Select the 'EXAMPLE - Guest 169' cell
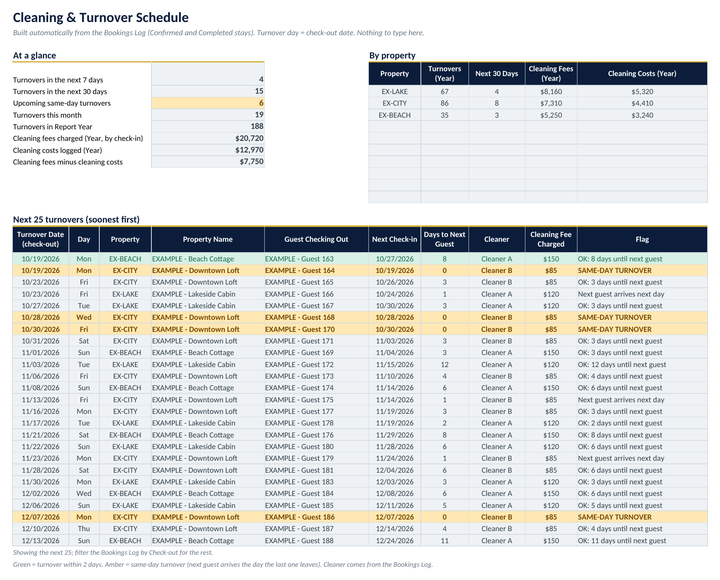Image resolution: width=720 pixels, height=580 pixels. [x=316, y=353]
